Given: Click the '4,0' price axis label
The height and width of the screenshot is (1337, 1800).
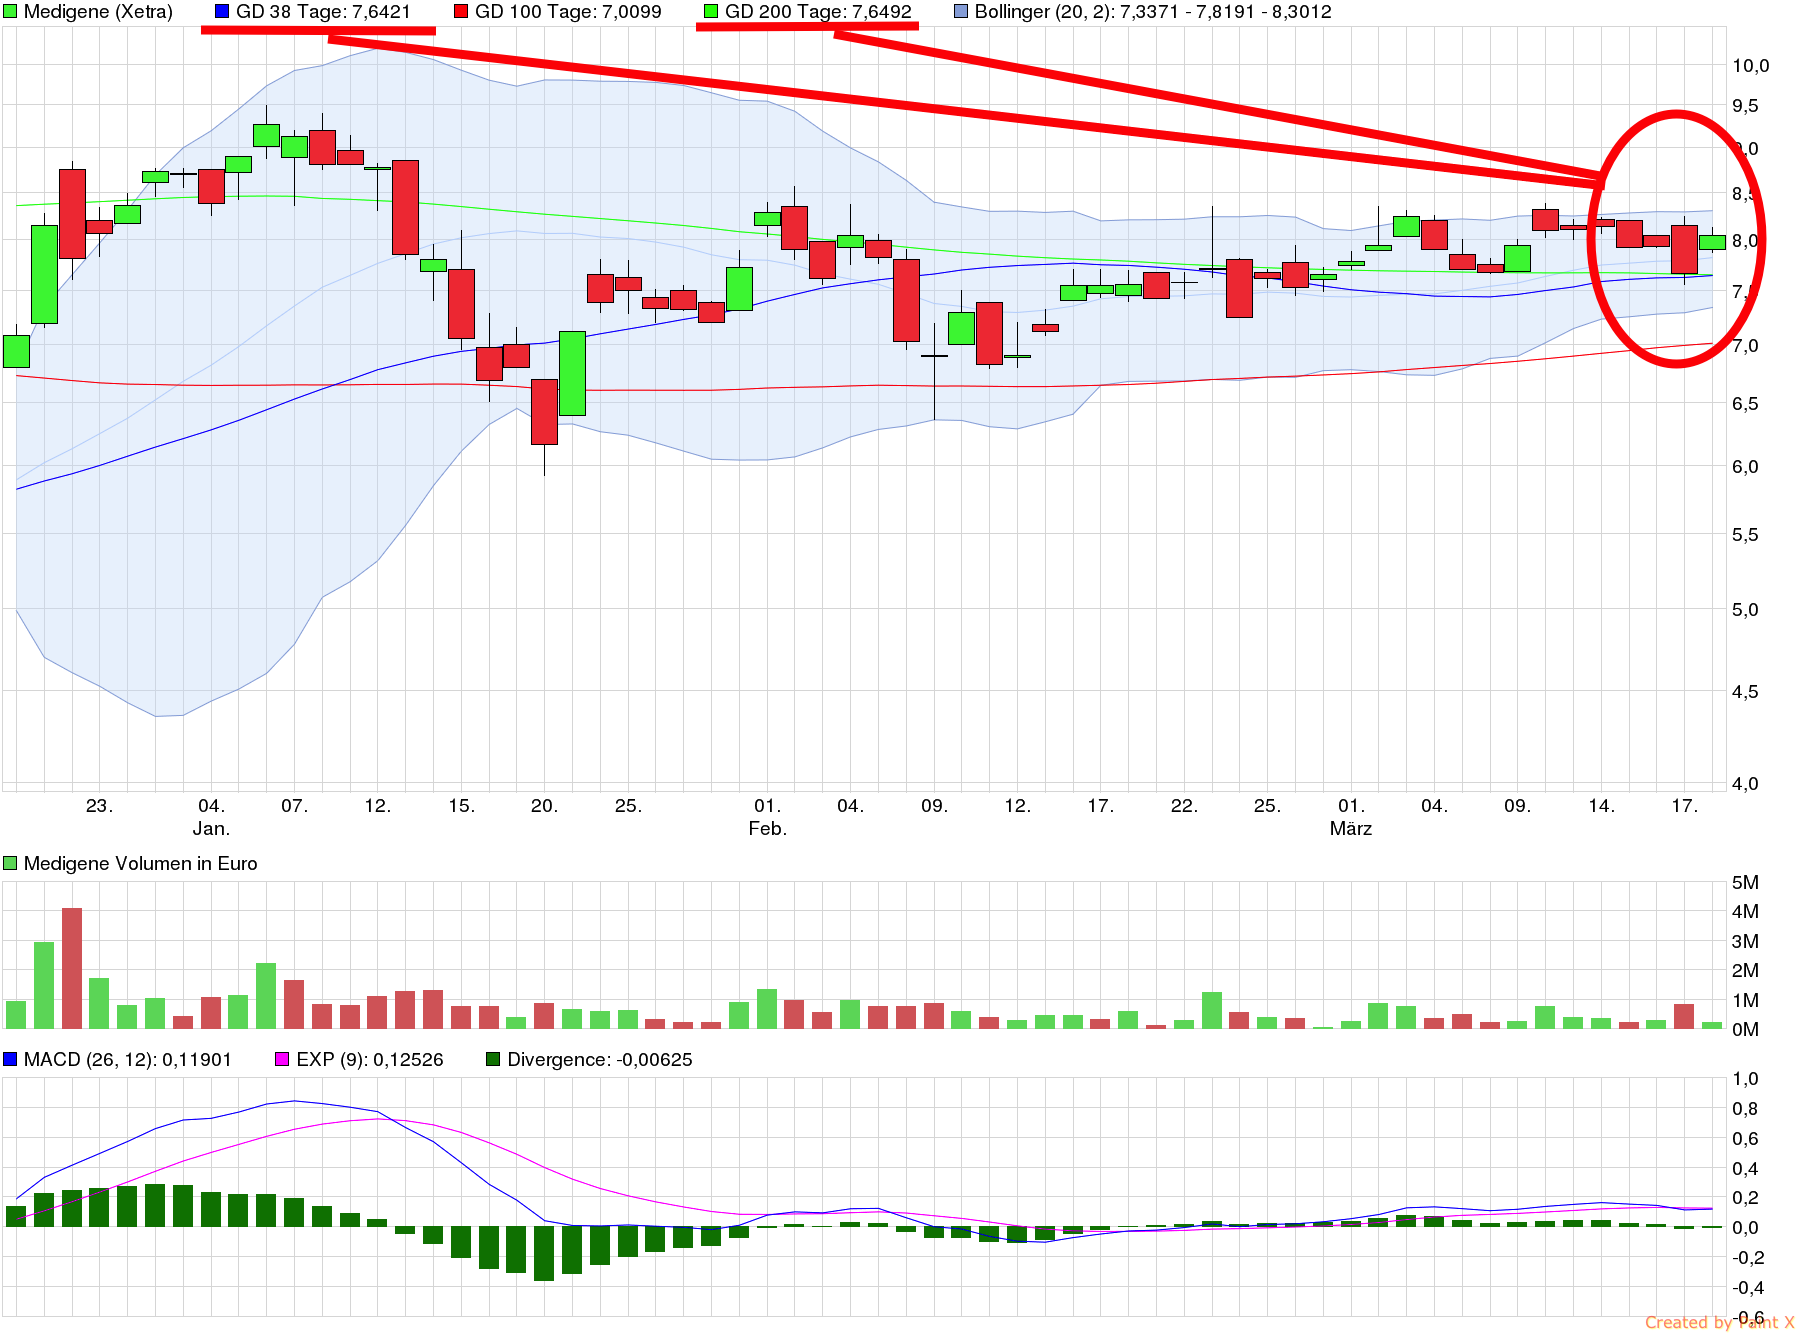Looking at the screenshot, I should [1745, 784].
